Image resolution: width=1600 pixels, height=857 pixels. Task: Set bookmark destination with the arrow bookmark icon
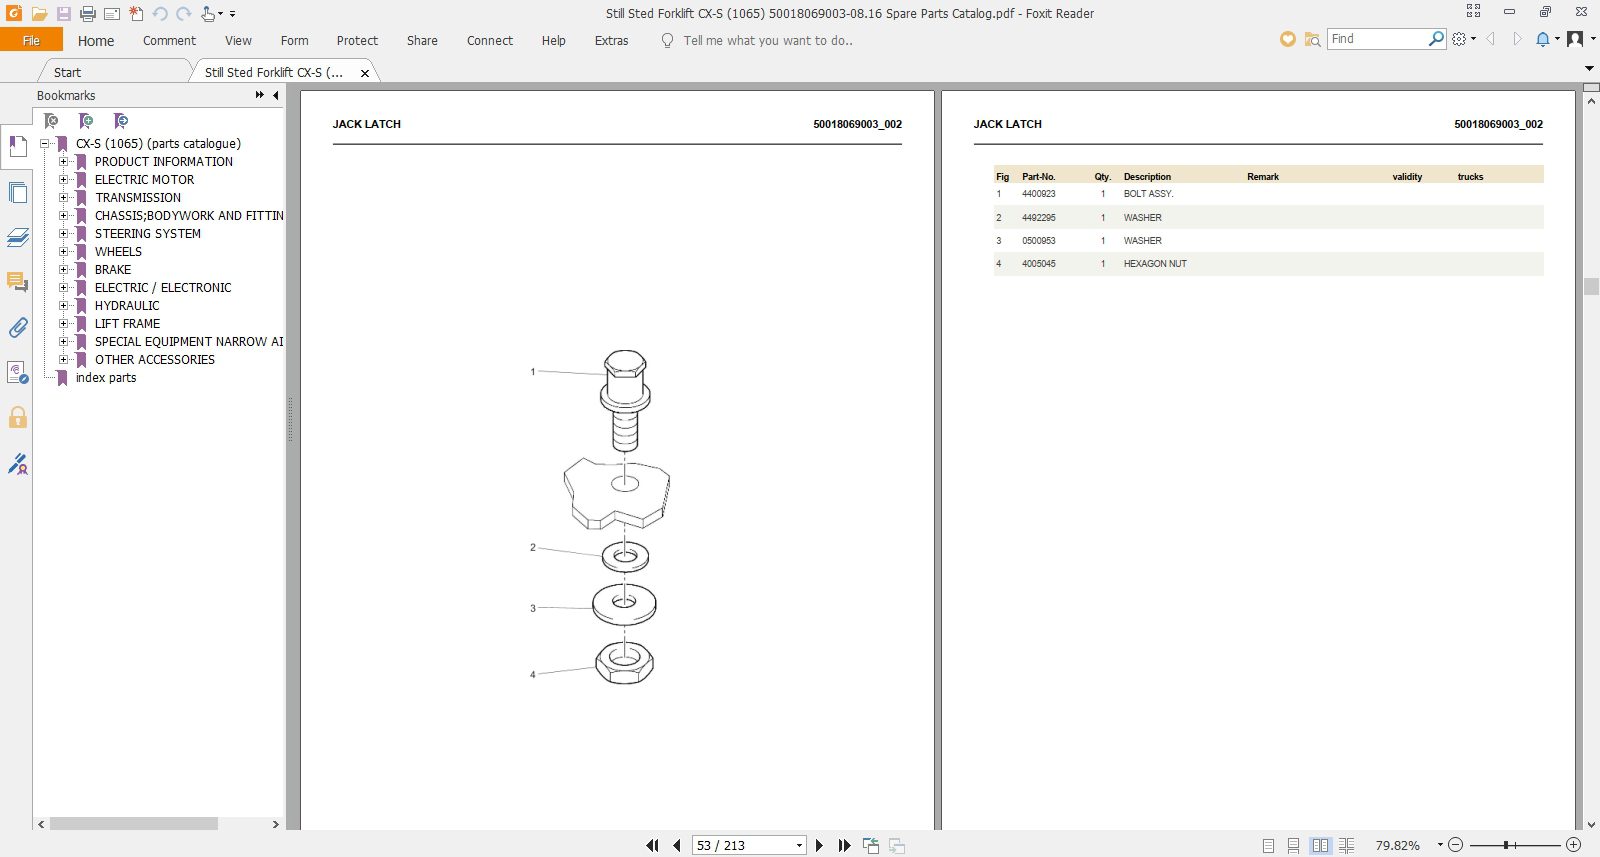121,121
